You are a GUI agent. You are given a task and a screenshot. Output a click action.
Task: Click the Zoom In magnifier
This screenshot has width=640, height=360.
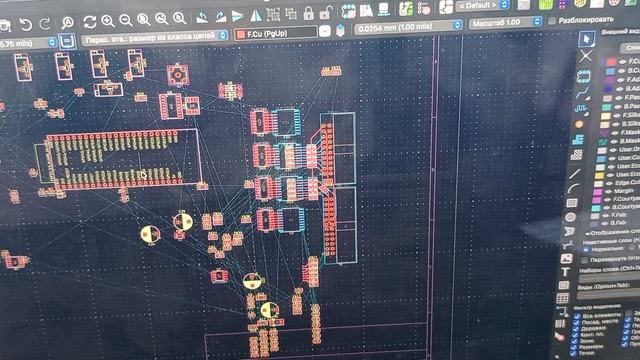tap(108, 21)
